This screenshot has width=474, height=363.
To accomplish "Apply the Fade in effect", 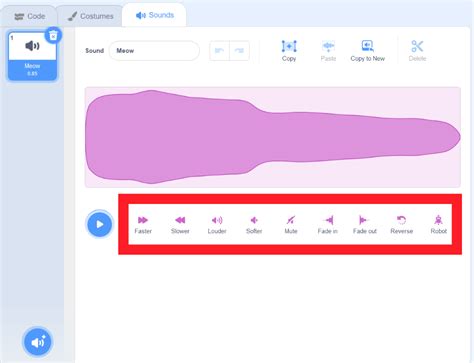I will click(328, 224).
